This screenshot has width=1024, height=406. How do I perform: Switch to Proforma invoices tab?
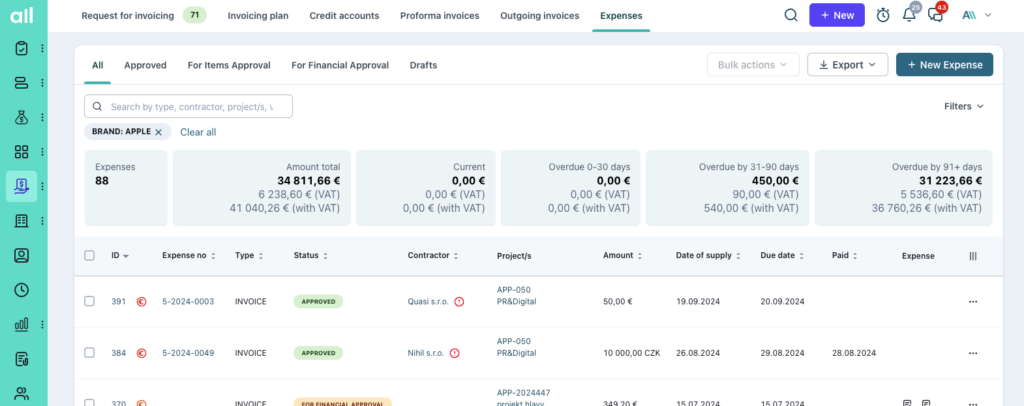point(440,16)
